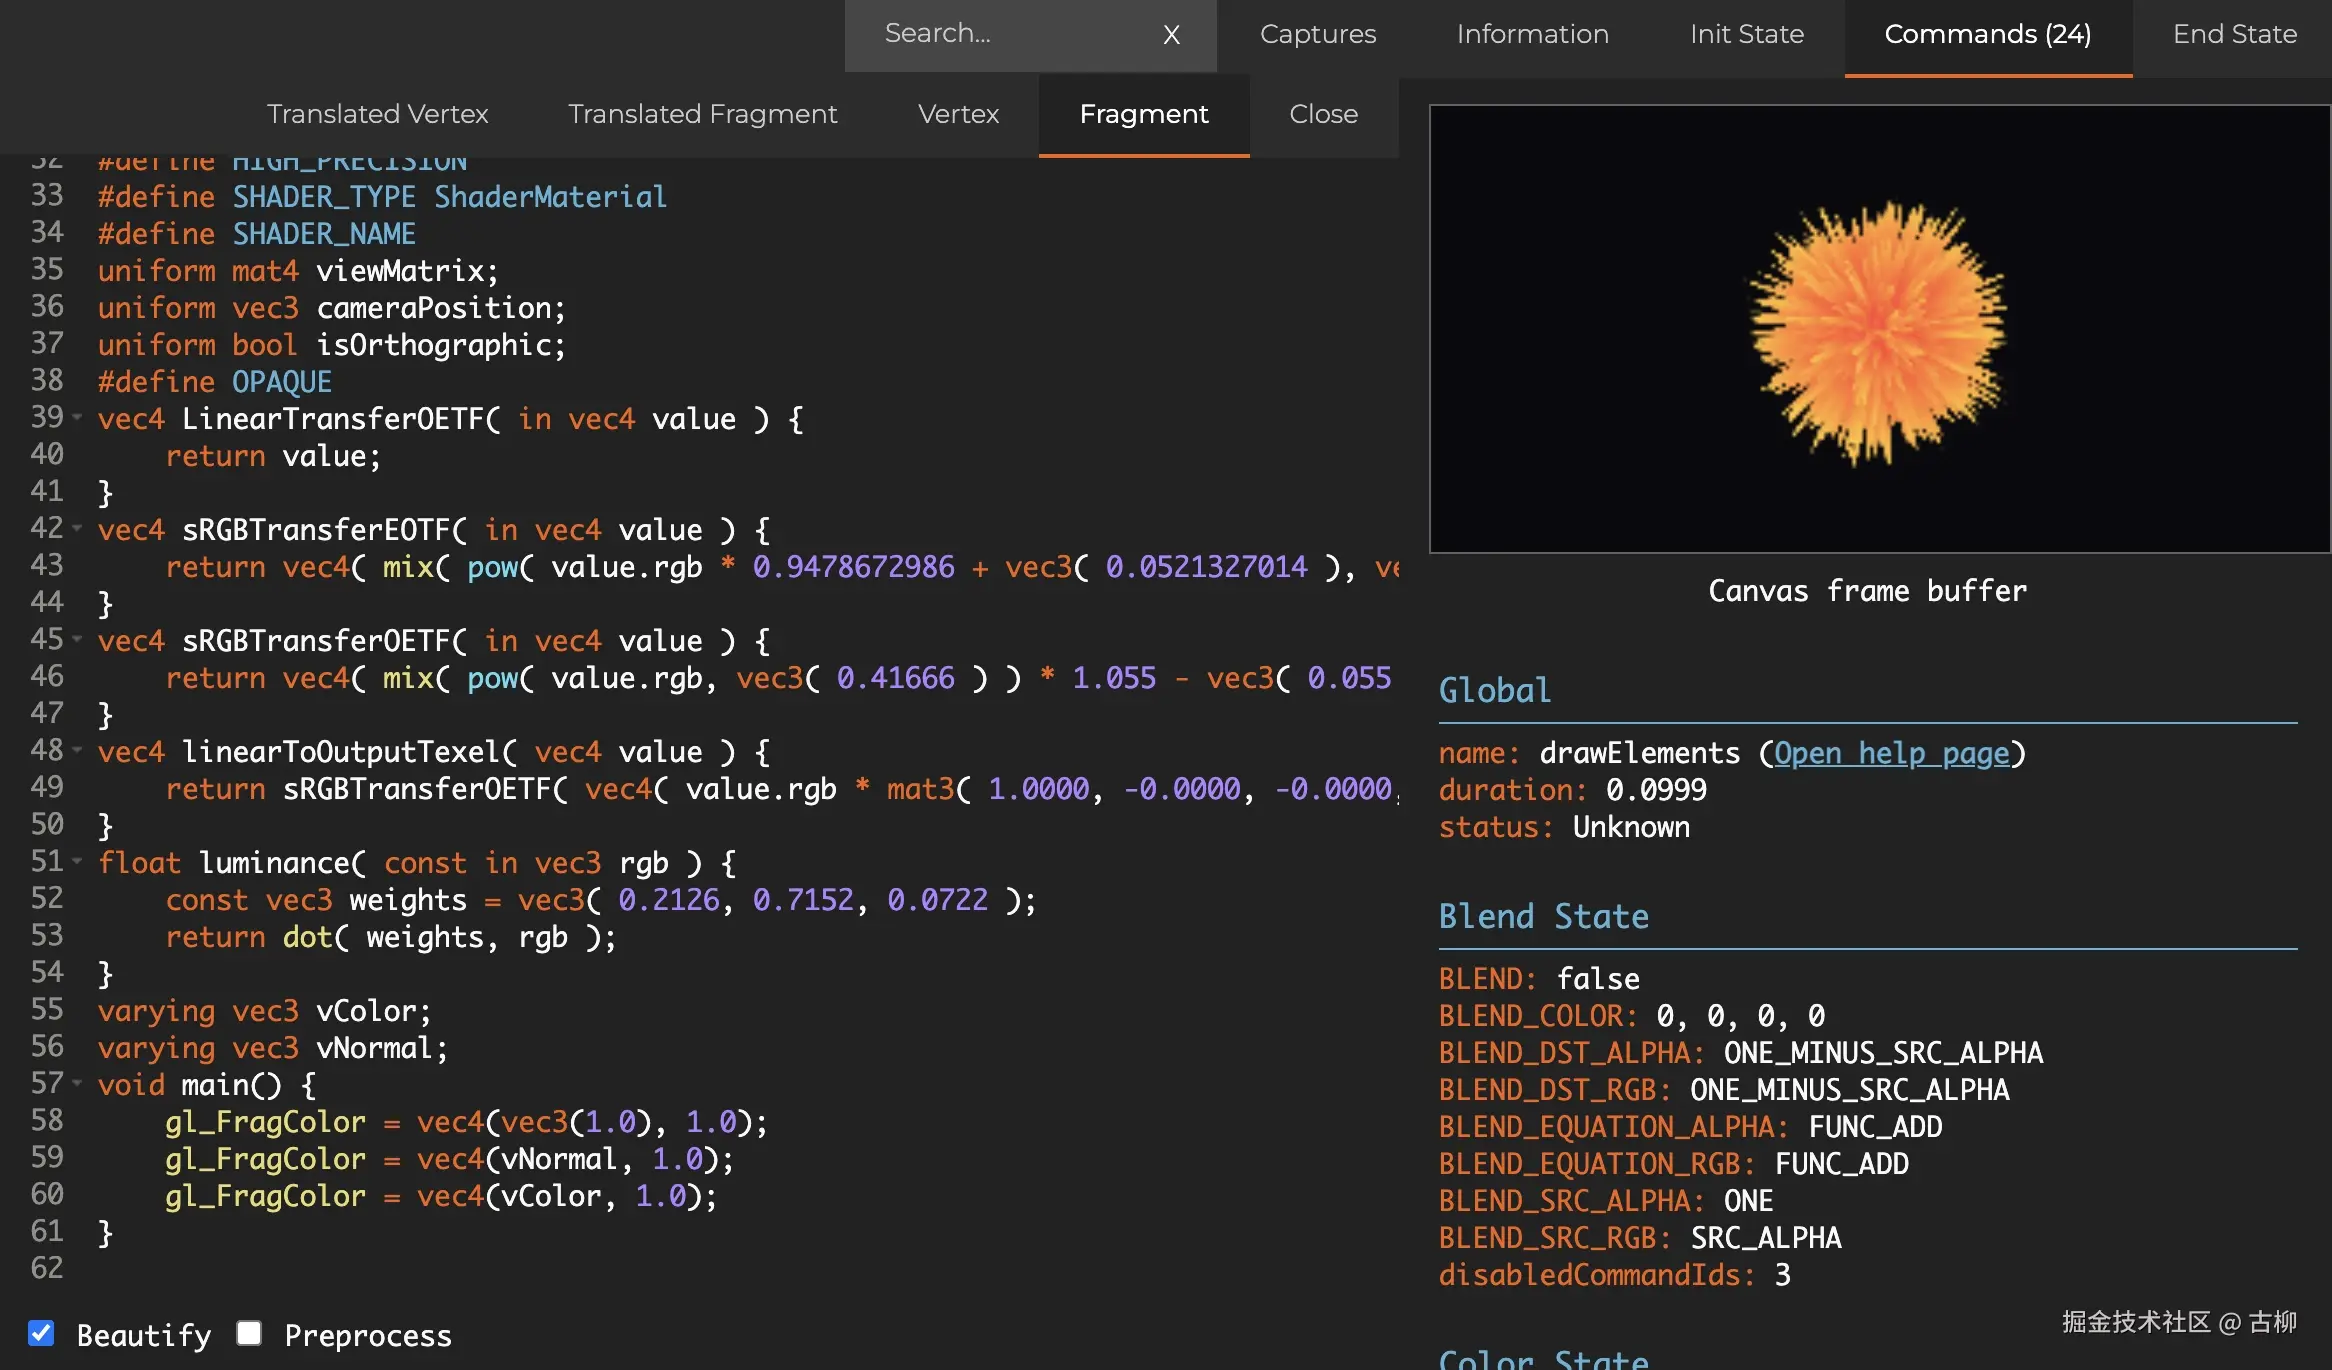Fold the linearToOutputTexel function at line 48
The width and height of the screenshot is (2332, 1370).
click(77, 750)
